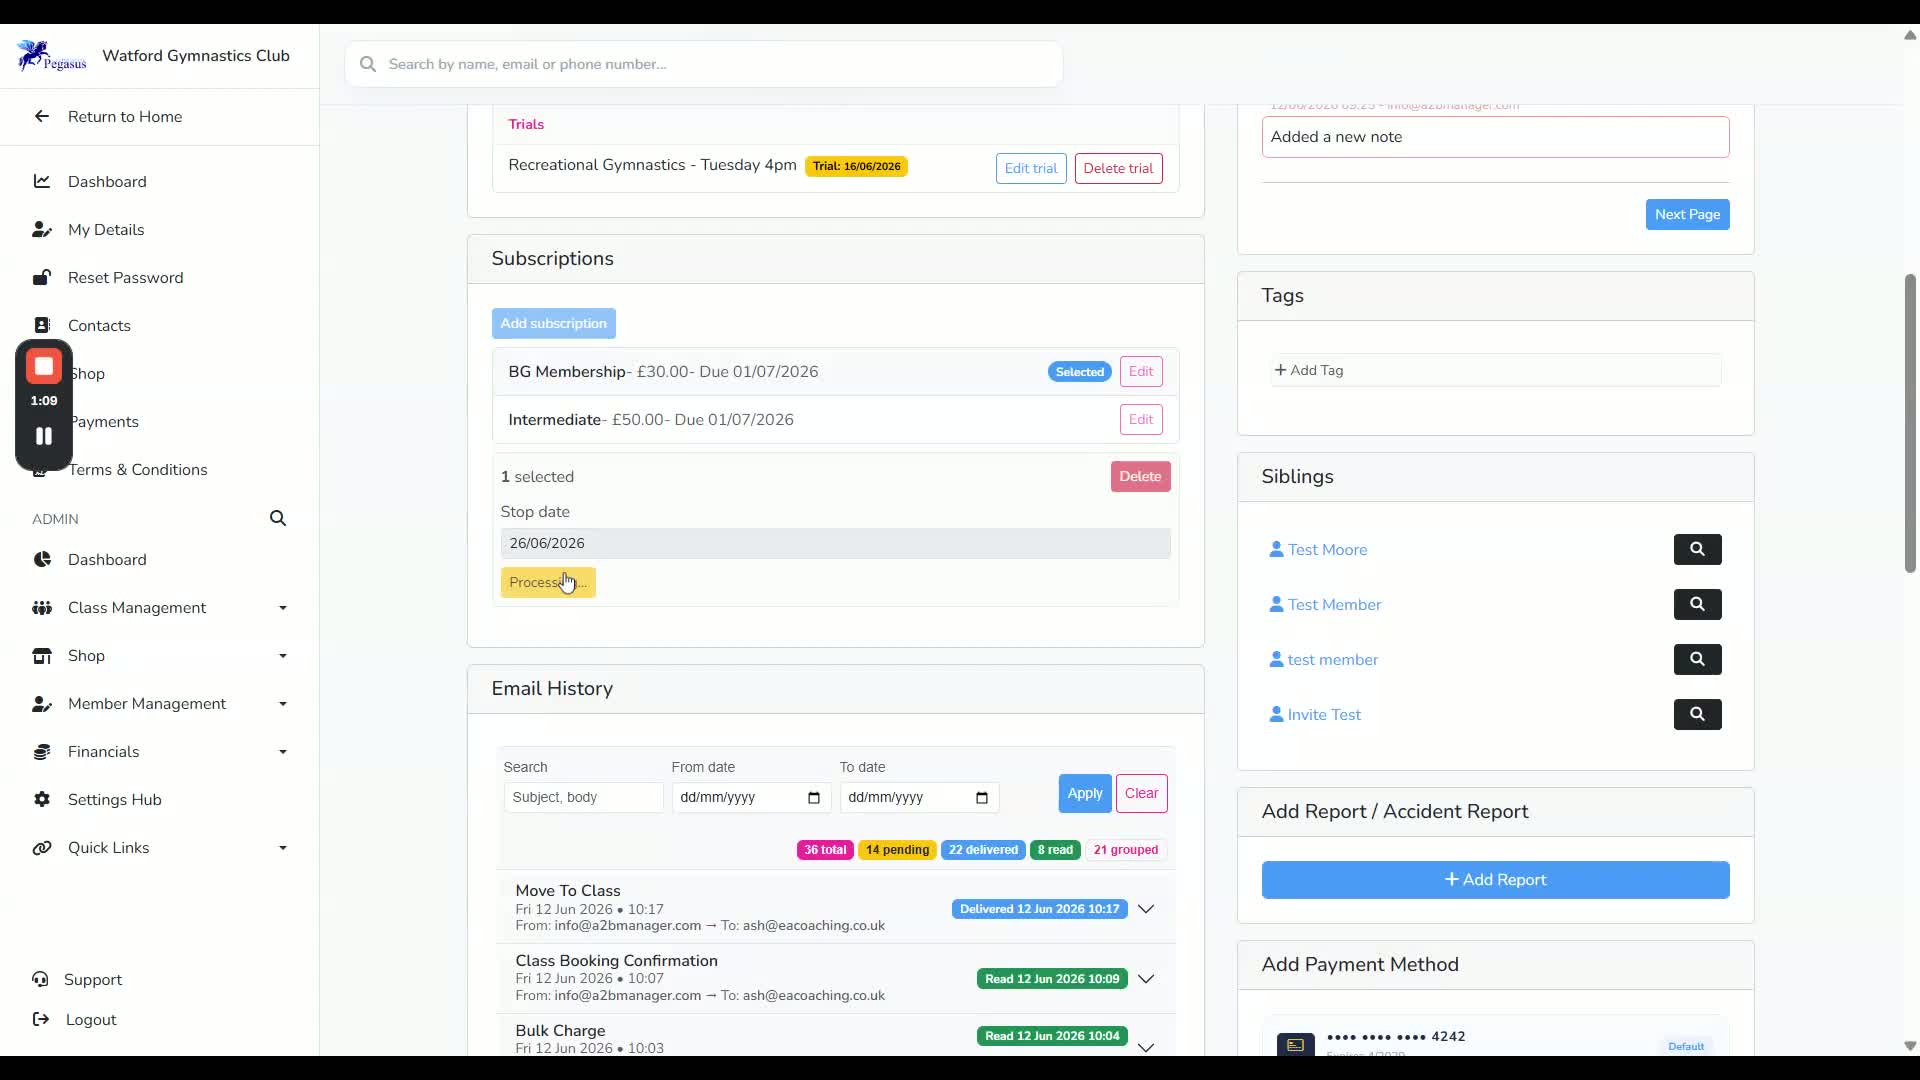Click the admin search magnifier icon
This screenshot has width=1920, height=1080.
coord(278,518)
